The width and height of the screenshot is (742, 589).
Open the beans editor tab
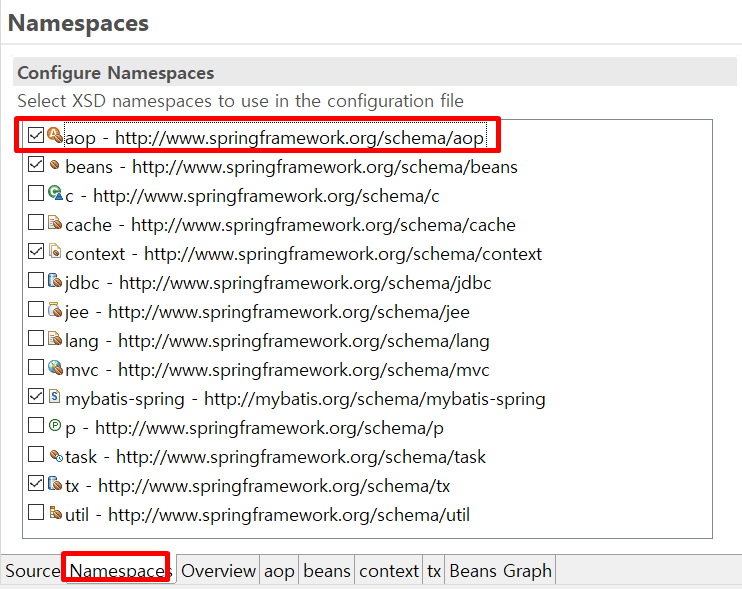point(327,571)
